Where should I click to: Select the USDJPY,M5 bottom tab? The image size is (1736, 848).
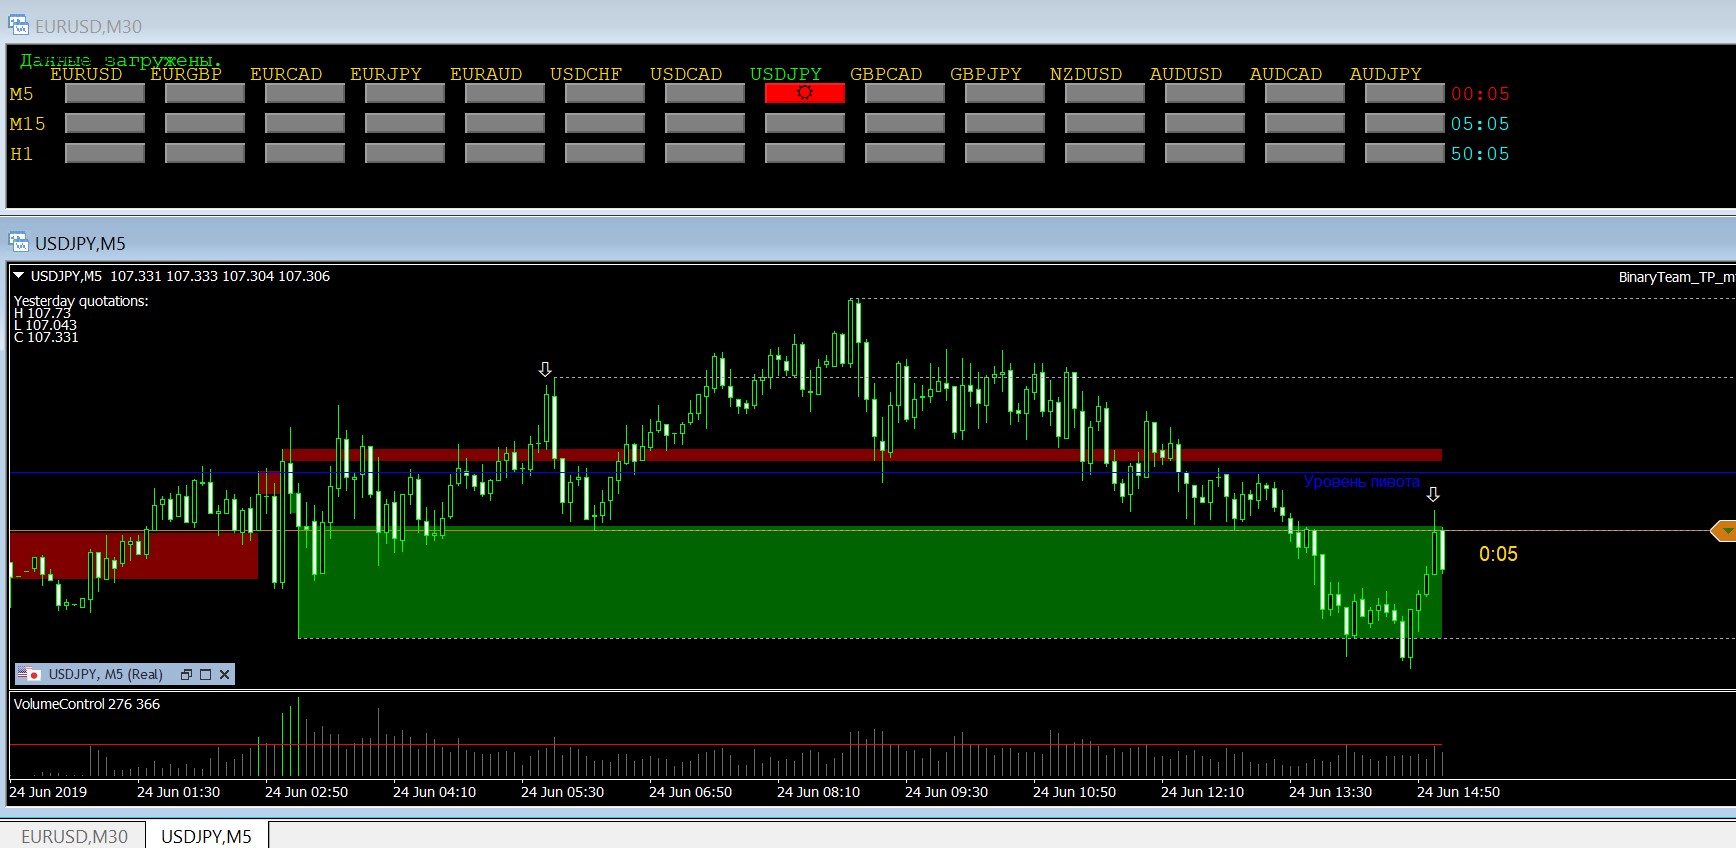click(206, 836)
